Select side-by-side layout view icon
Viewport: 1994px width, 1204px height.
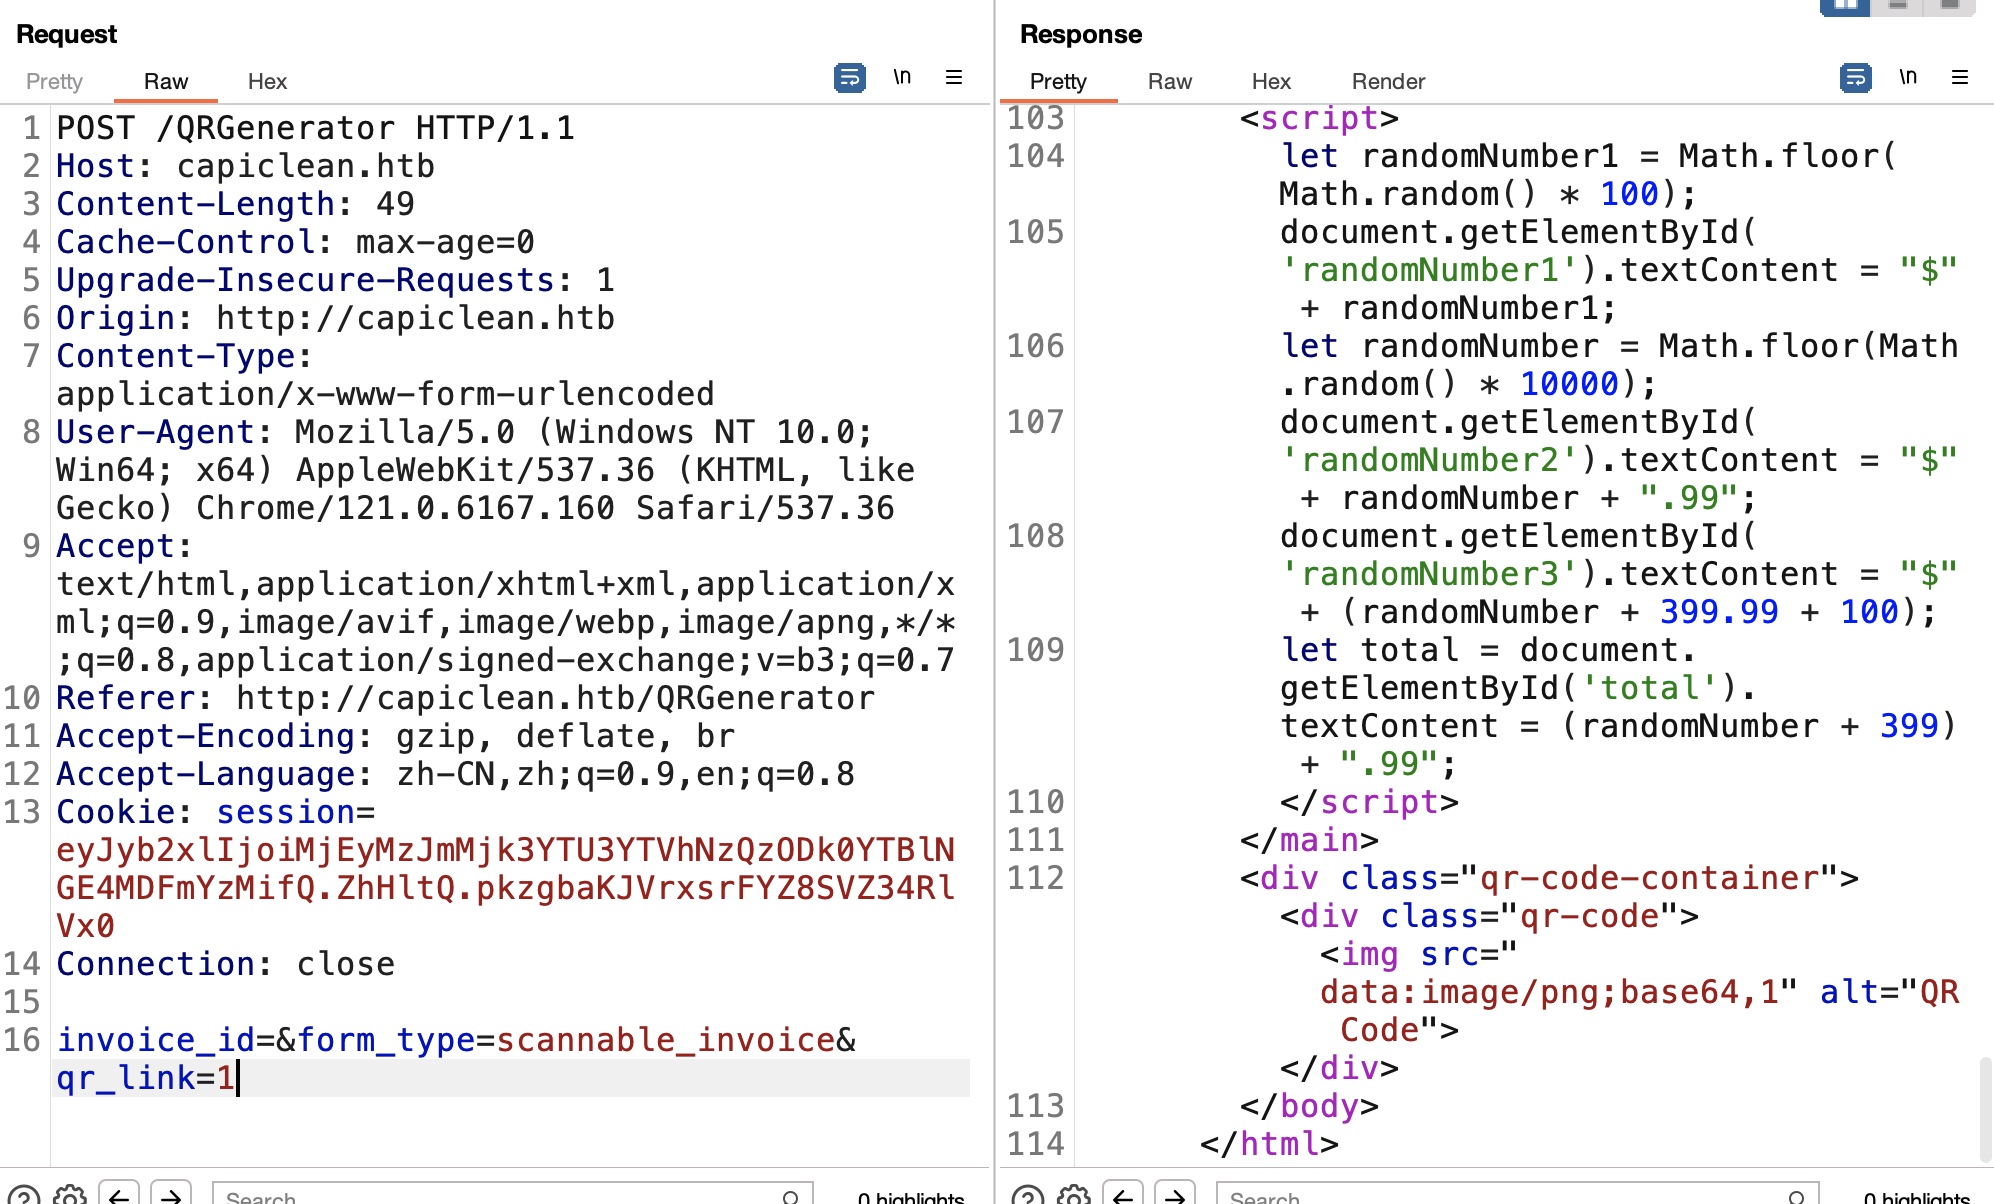point(1845,6)
